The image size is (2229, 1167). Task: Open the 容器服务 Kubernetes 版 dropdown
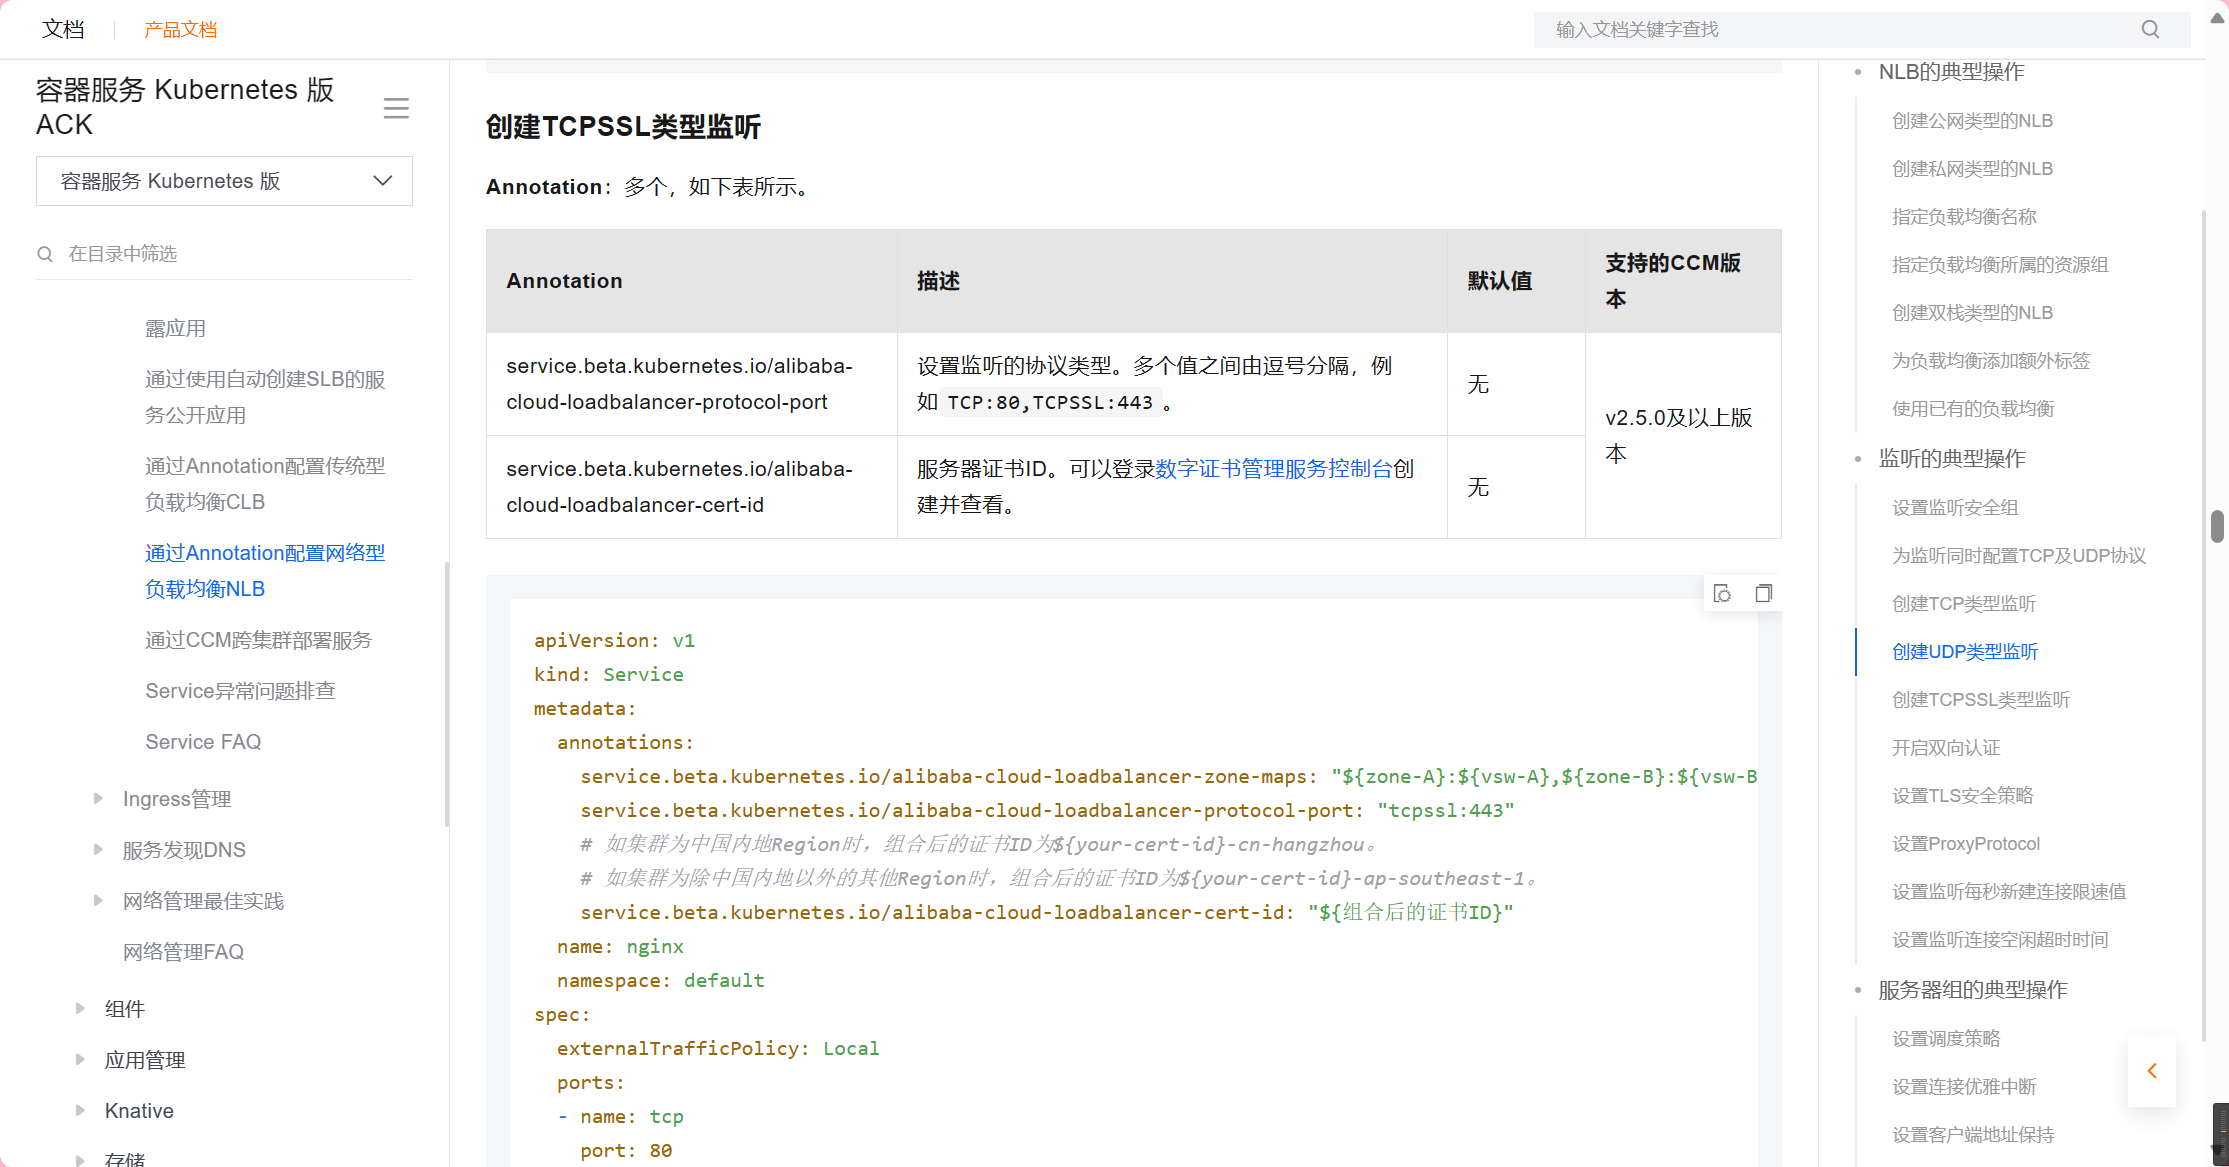tap(224, 181)
